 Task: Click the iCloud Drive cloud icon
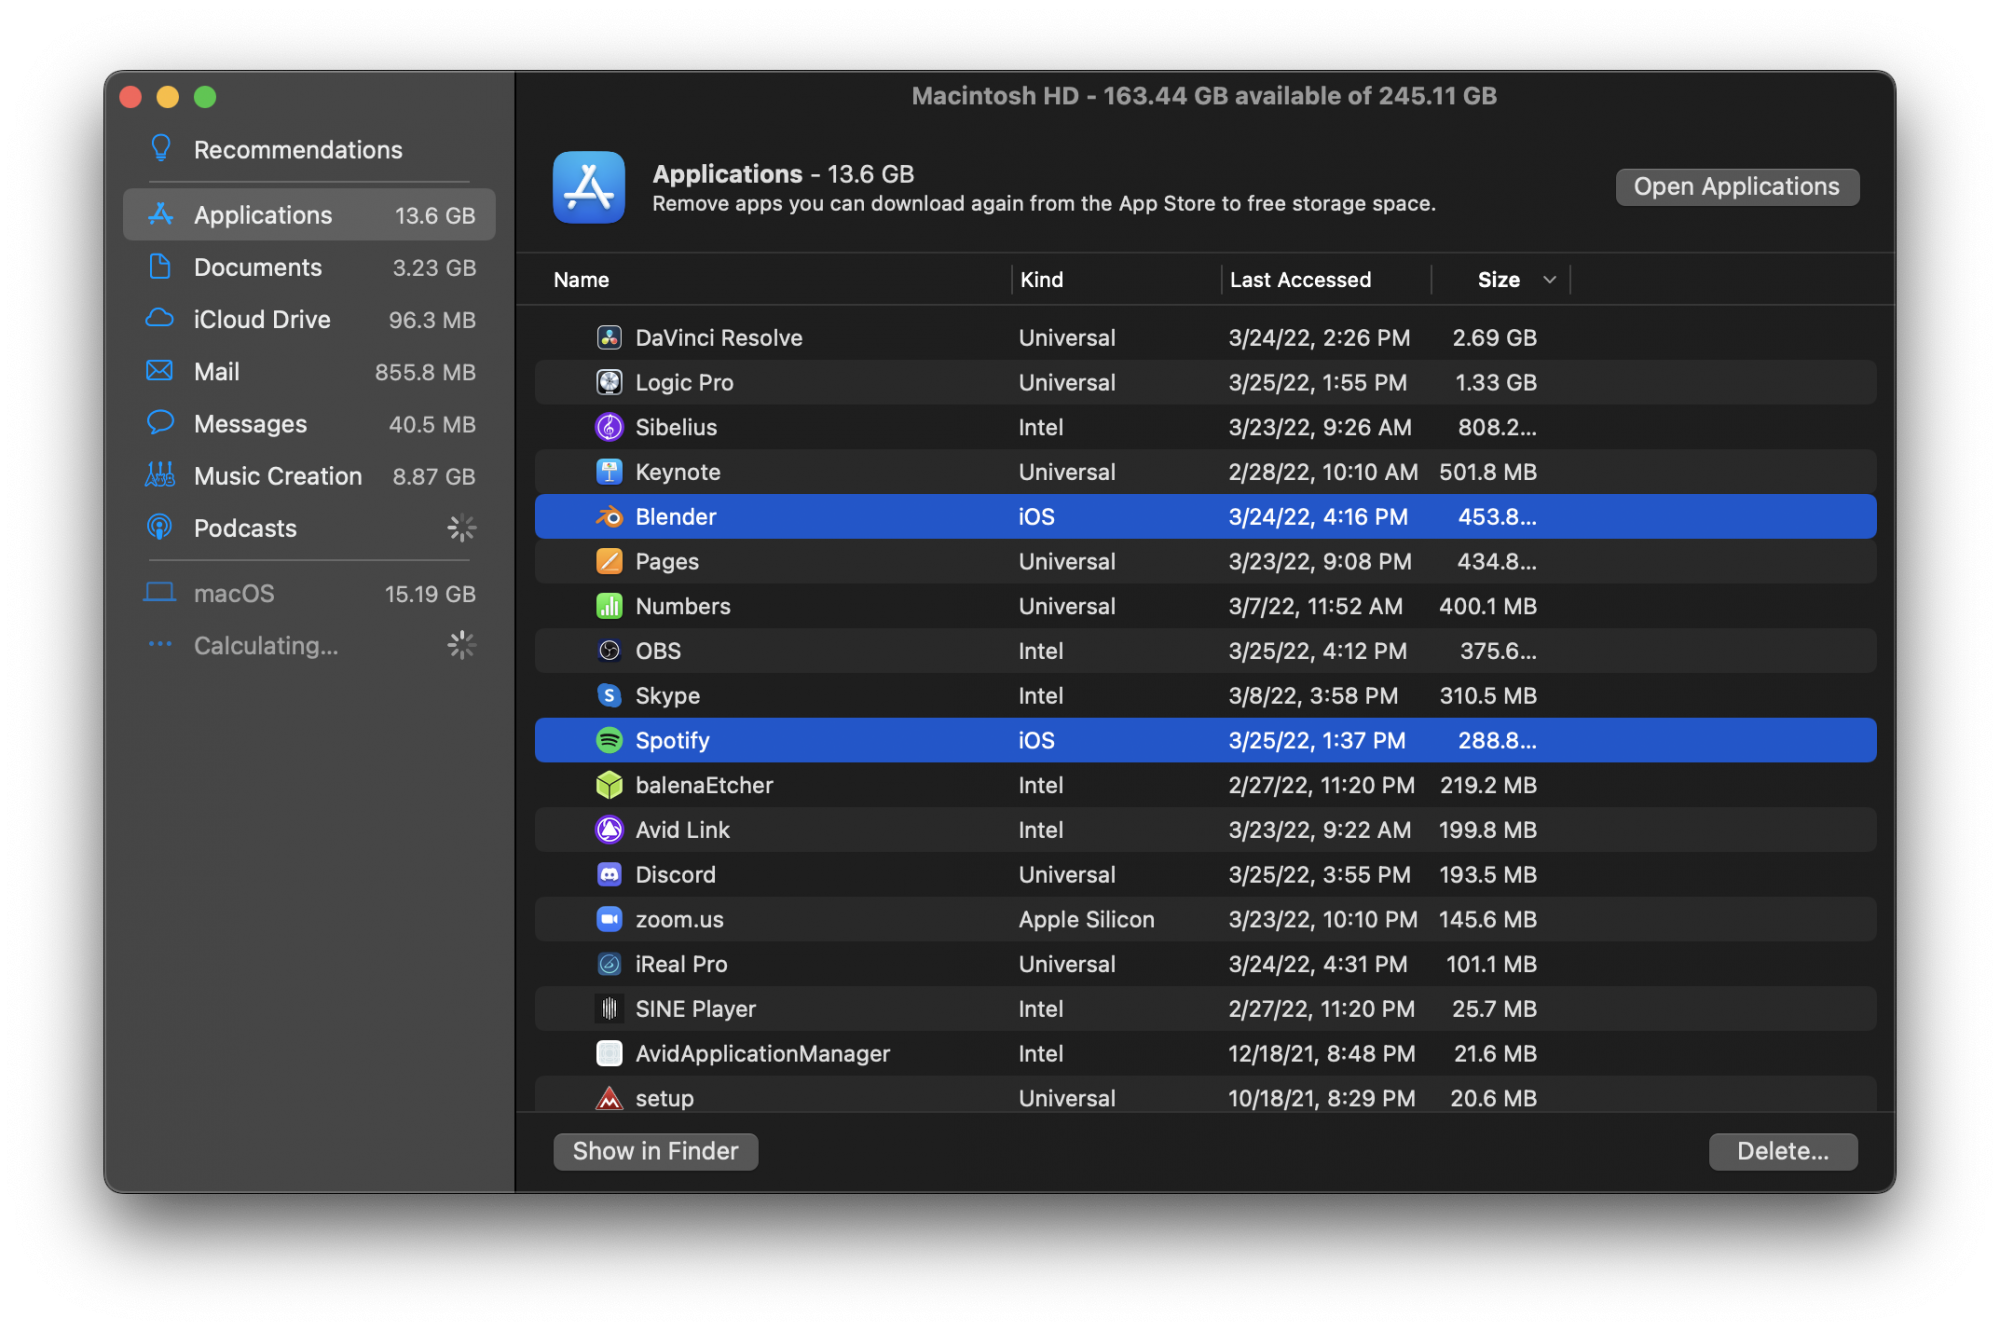click(160, 319)
